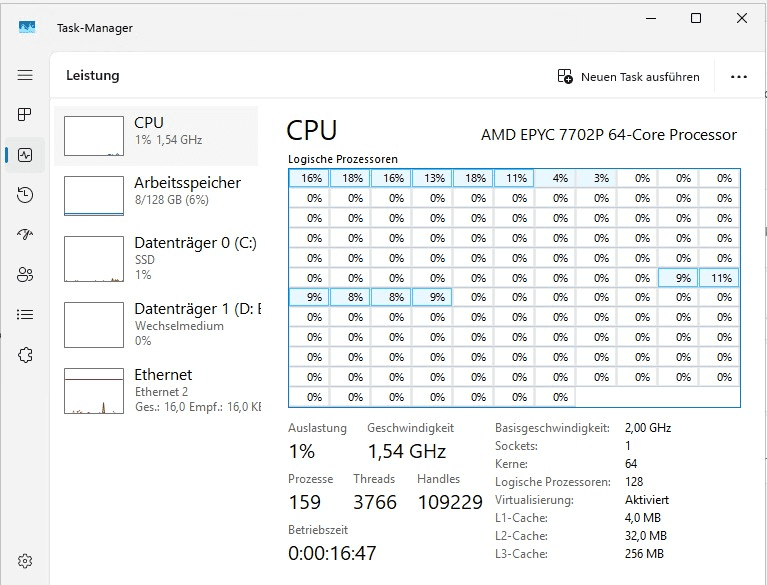767x585 pixels.
Task: Open the Autostart apps gauge icon
Action: [x=25, y=235]
